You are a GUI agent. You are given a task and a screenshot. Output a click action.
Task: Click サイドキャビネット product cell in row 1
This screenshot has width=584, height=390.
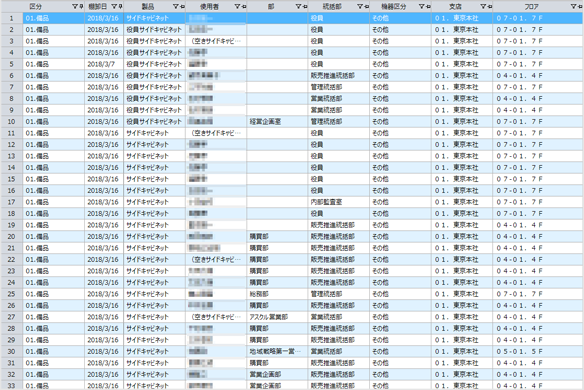154,18
